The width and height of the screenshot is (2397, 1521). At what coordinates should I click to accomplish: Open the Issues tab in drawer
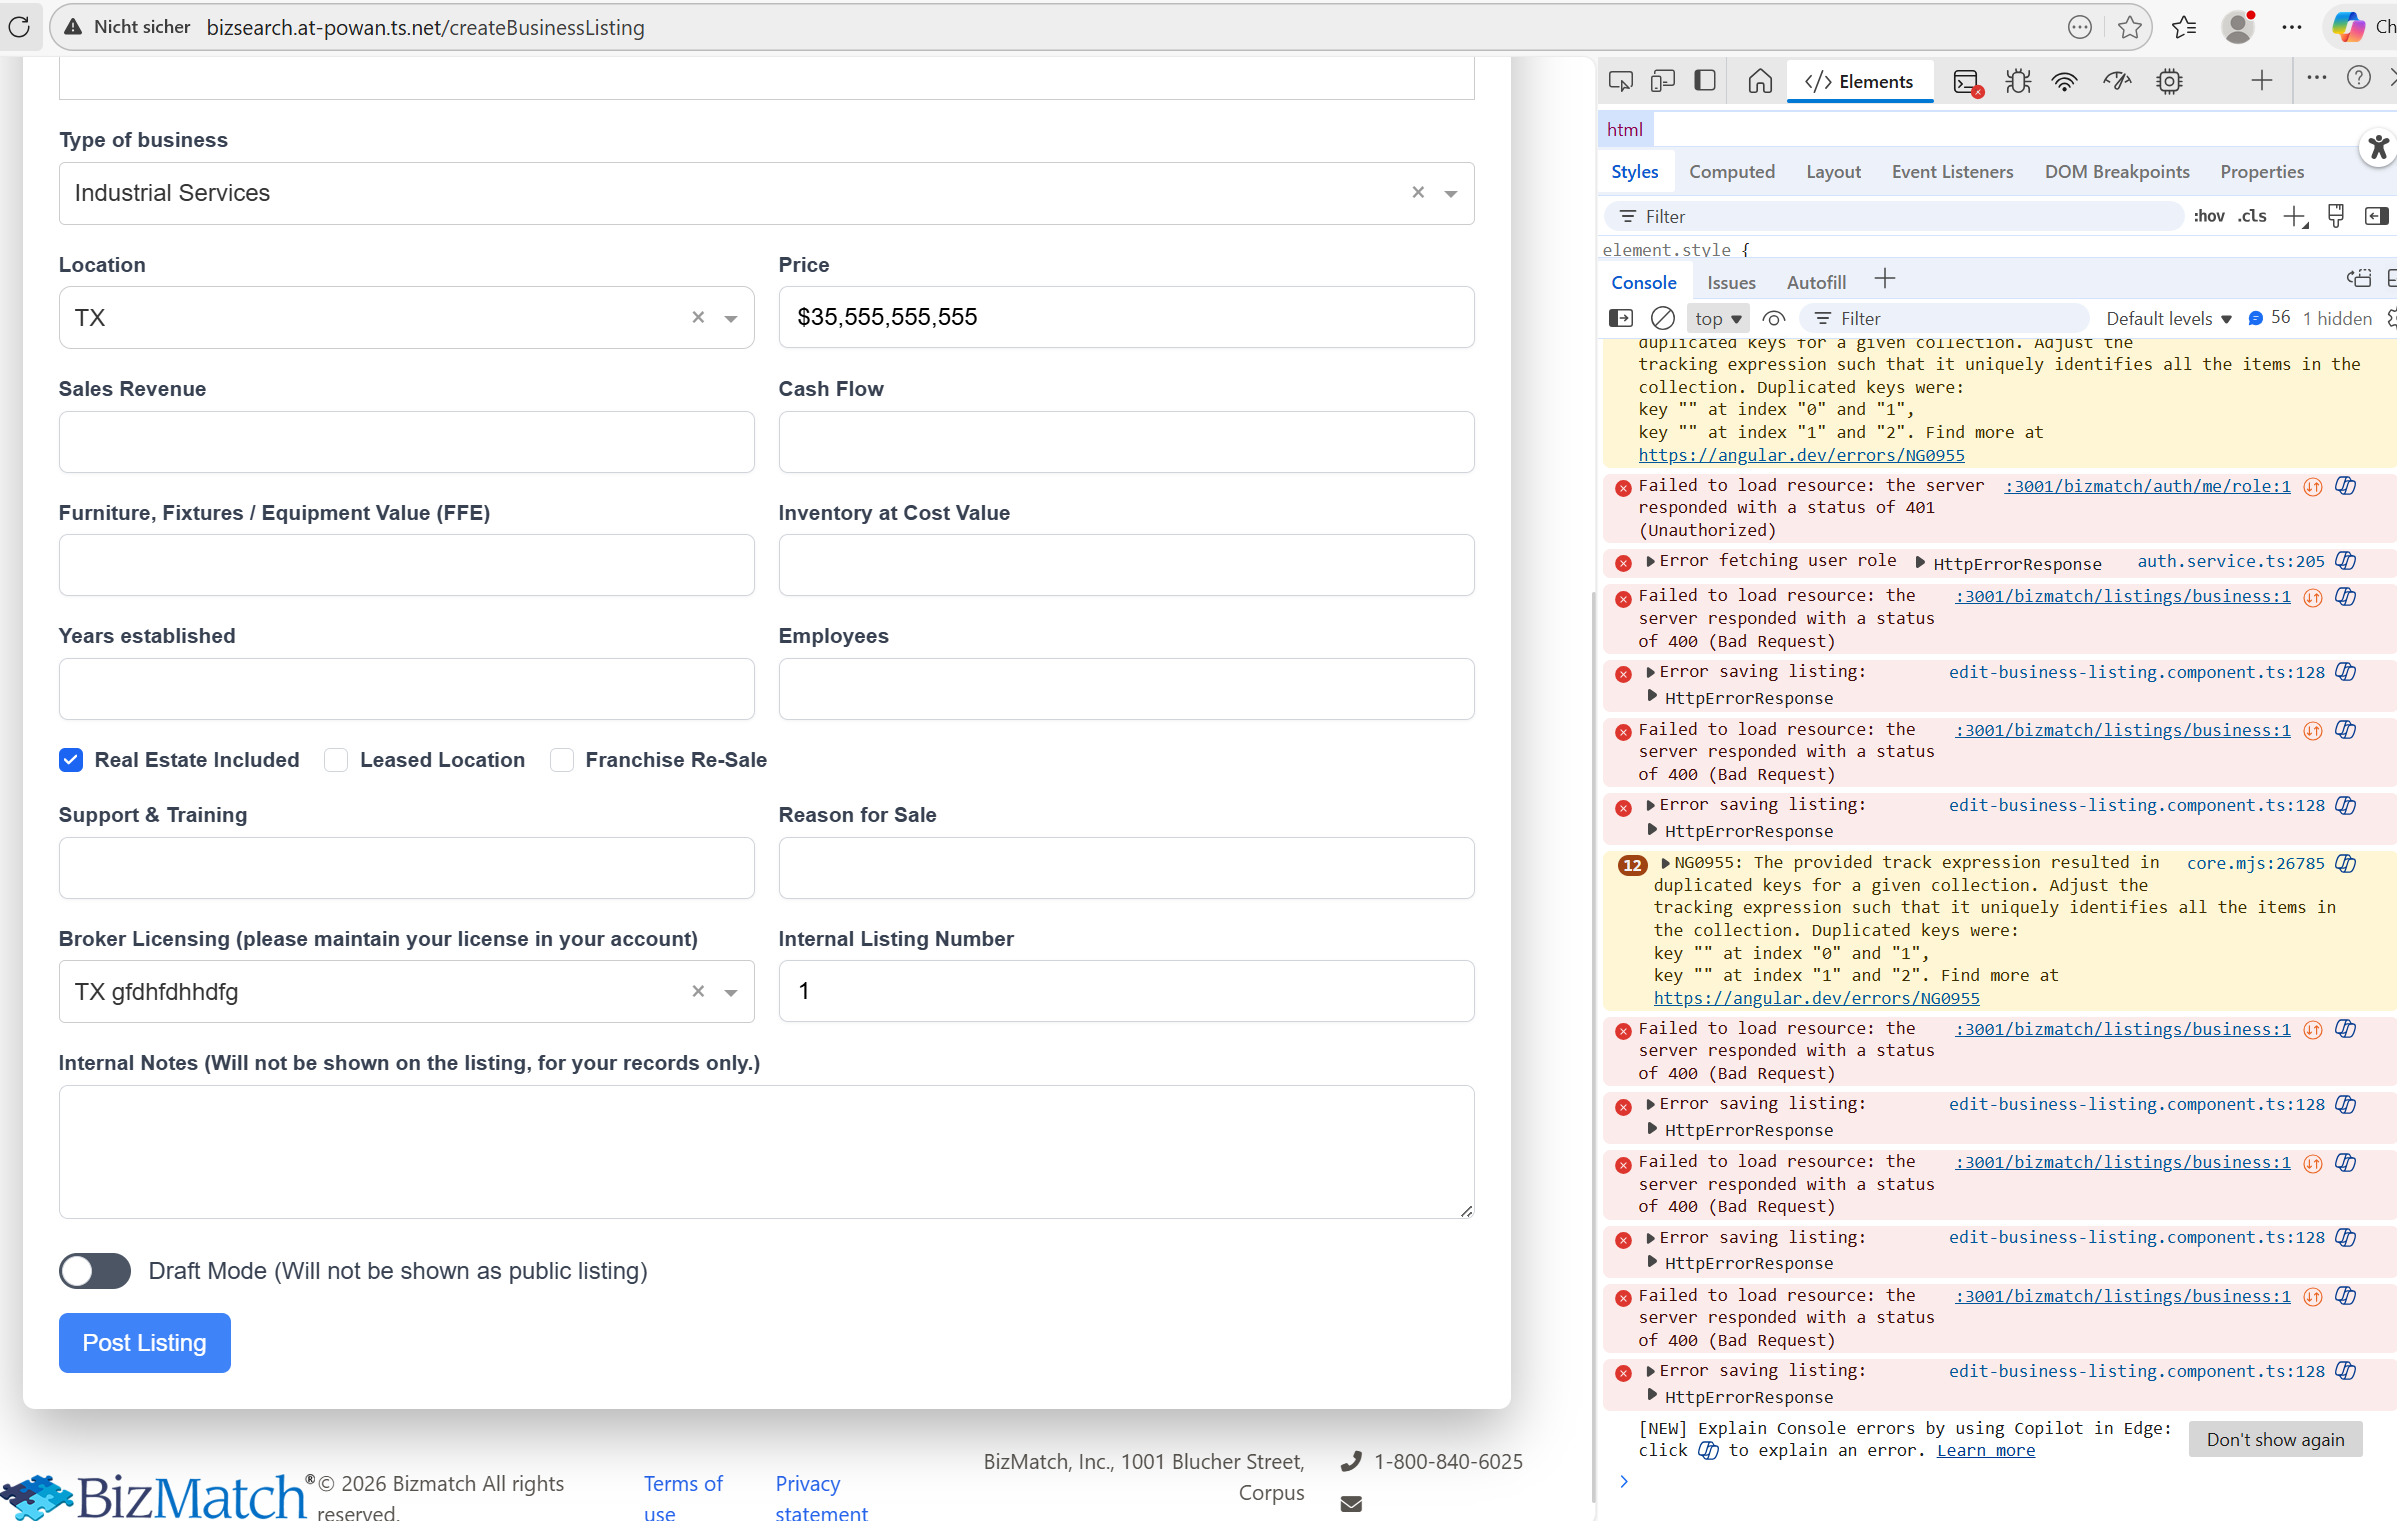tap(1730, 282)
